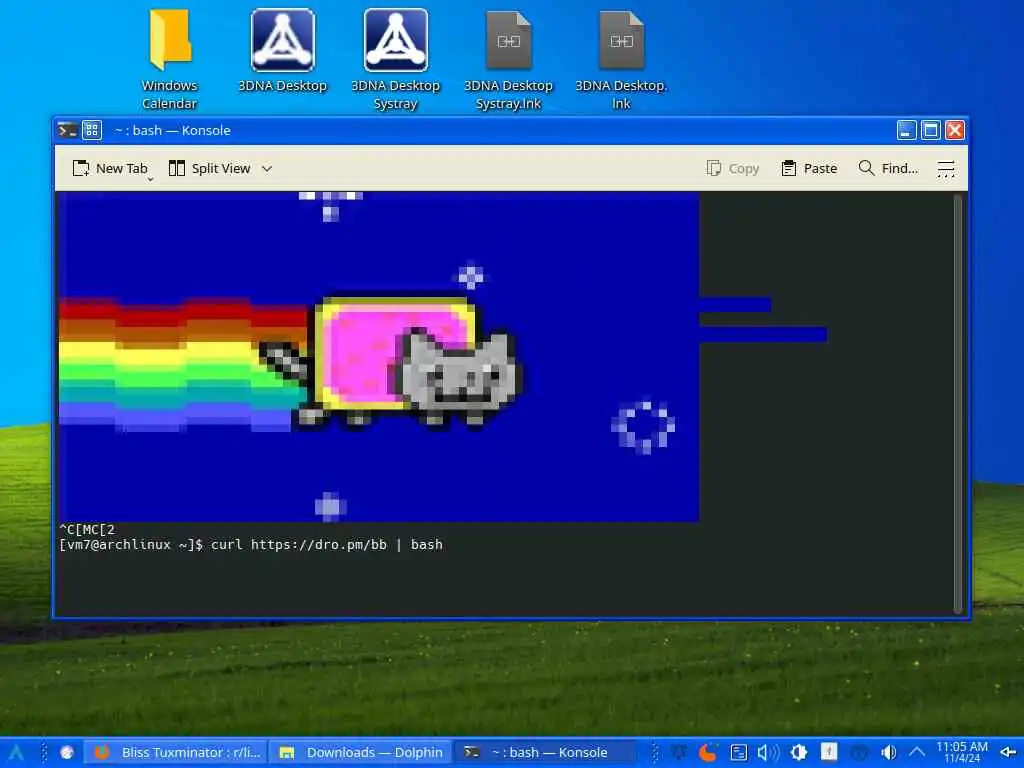Paste clipboard text into the terminal

pos(809,168)
